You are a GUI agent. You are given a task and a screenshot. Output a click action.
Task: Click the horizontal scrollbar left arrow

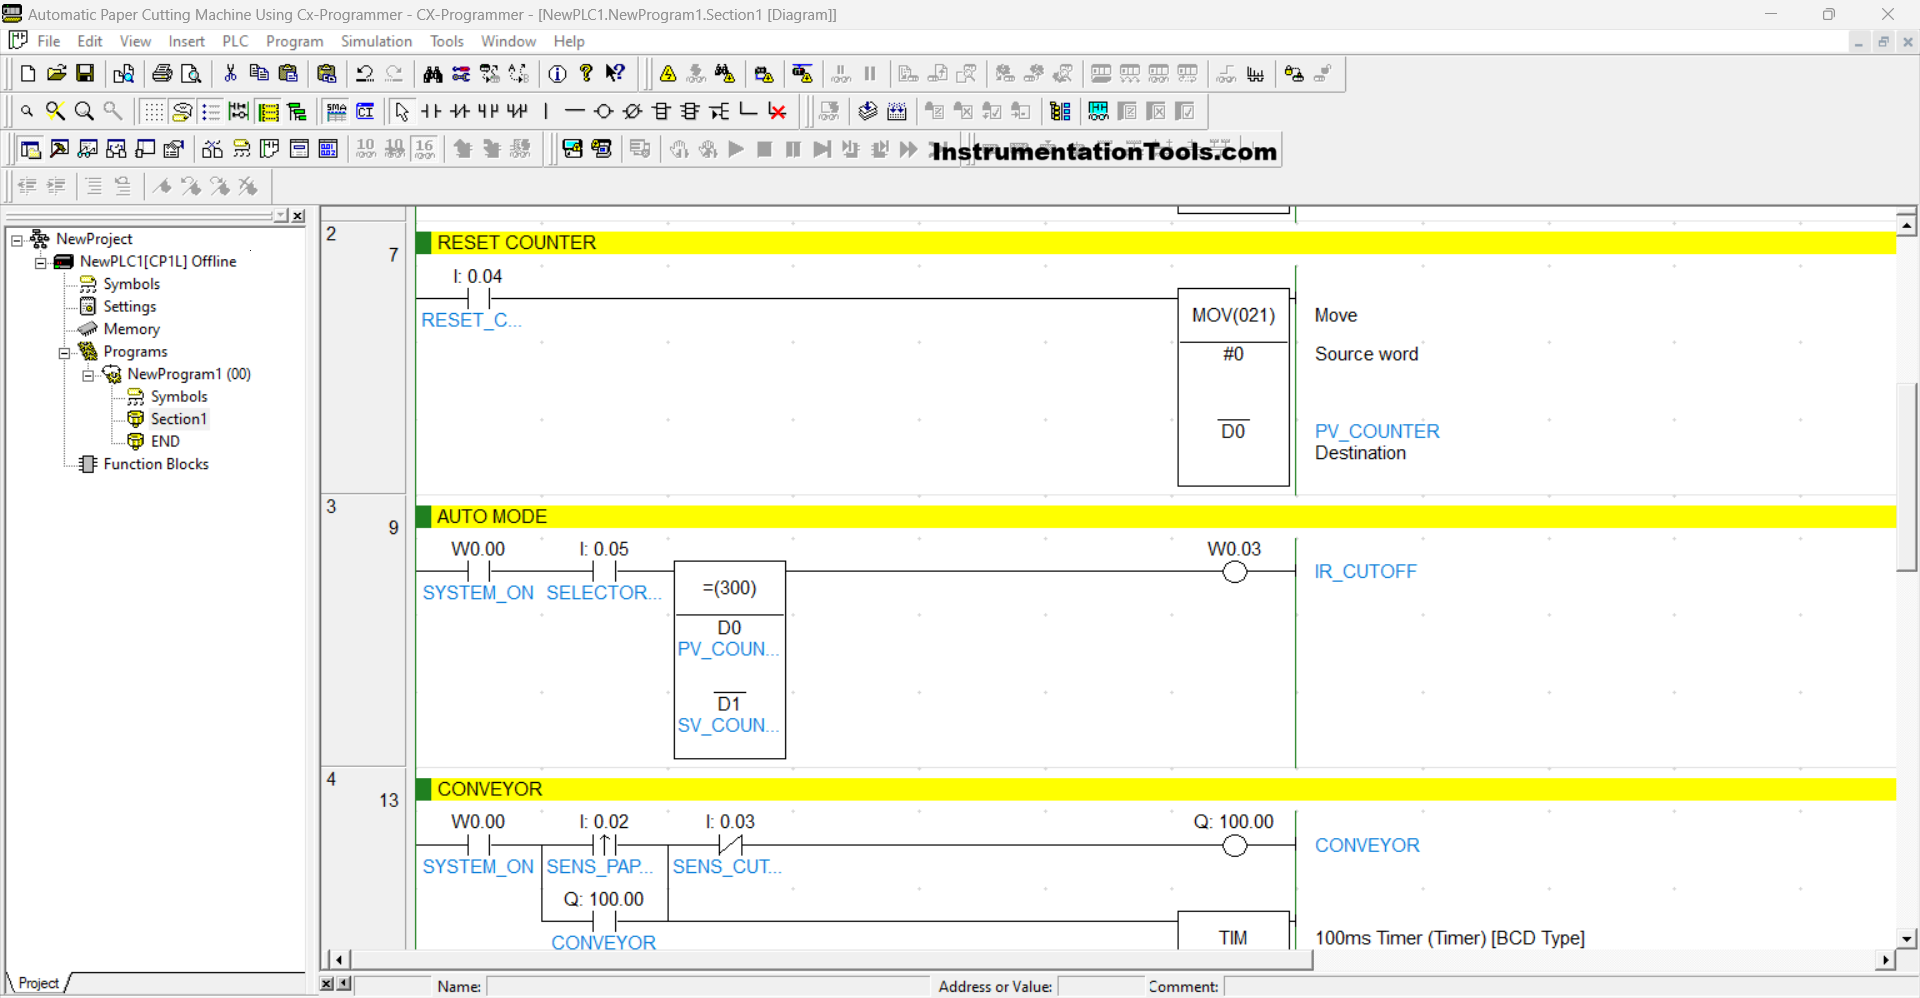pyautogui.click(x=339, y=960)
